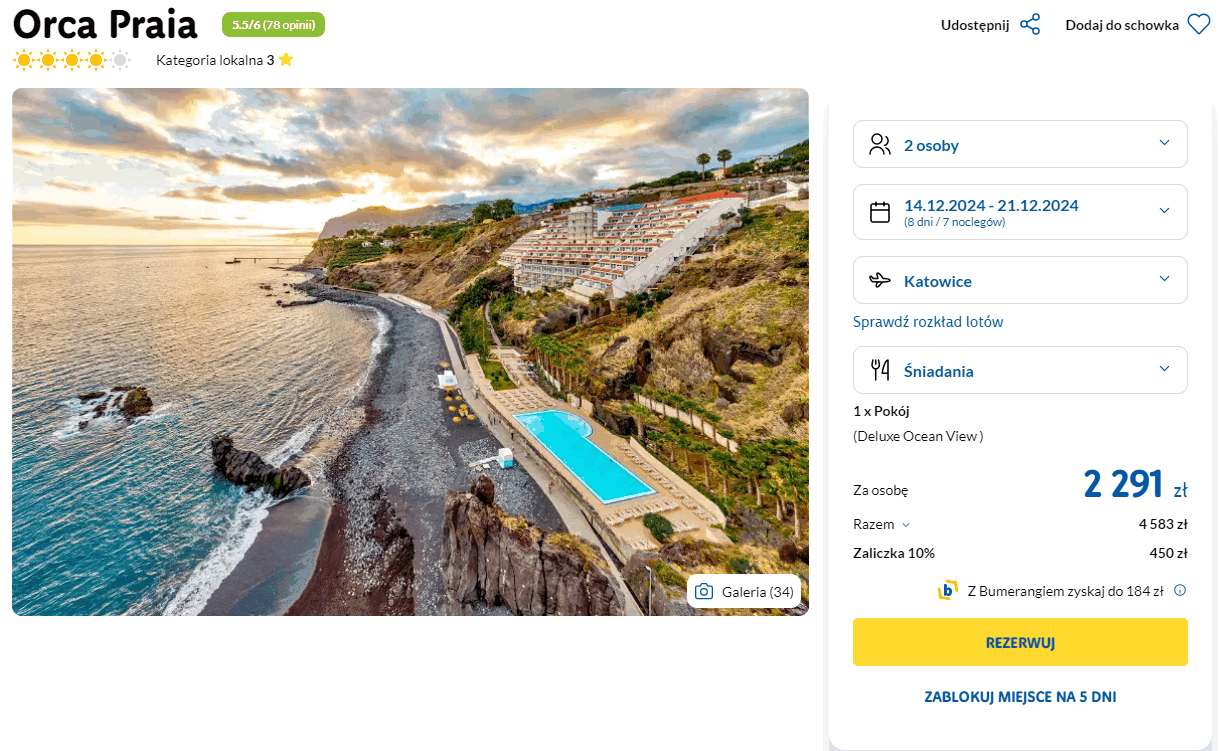Viewport: 1220px width, 751px height.
Task: Click the yellow Bumerang logo icon
Action: click(x=947, y=590)
